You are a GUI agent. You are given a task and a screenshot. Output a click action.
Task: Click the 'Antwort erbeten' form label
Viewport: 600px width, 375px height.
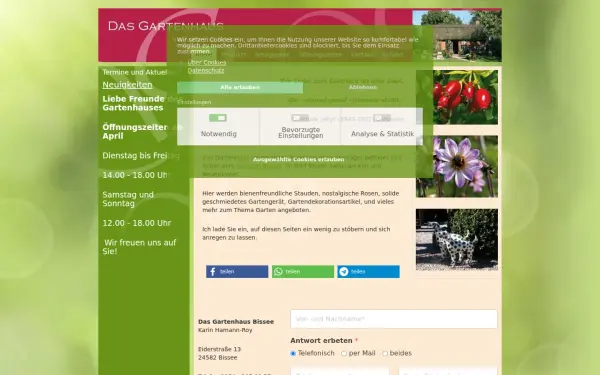(321, 341)
